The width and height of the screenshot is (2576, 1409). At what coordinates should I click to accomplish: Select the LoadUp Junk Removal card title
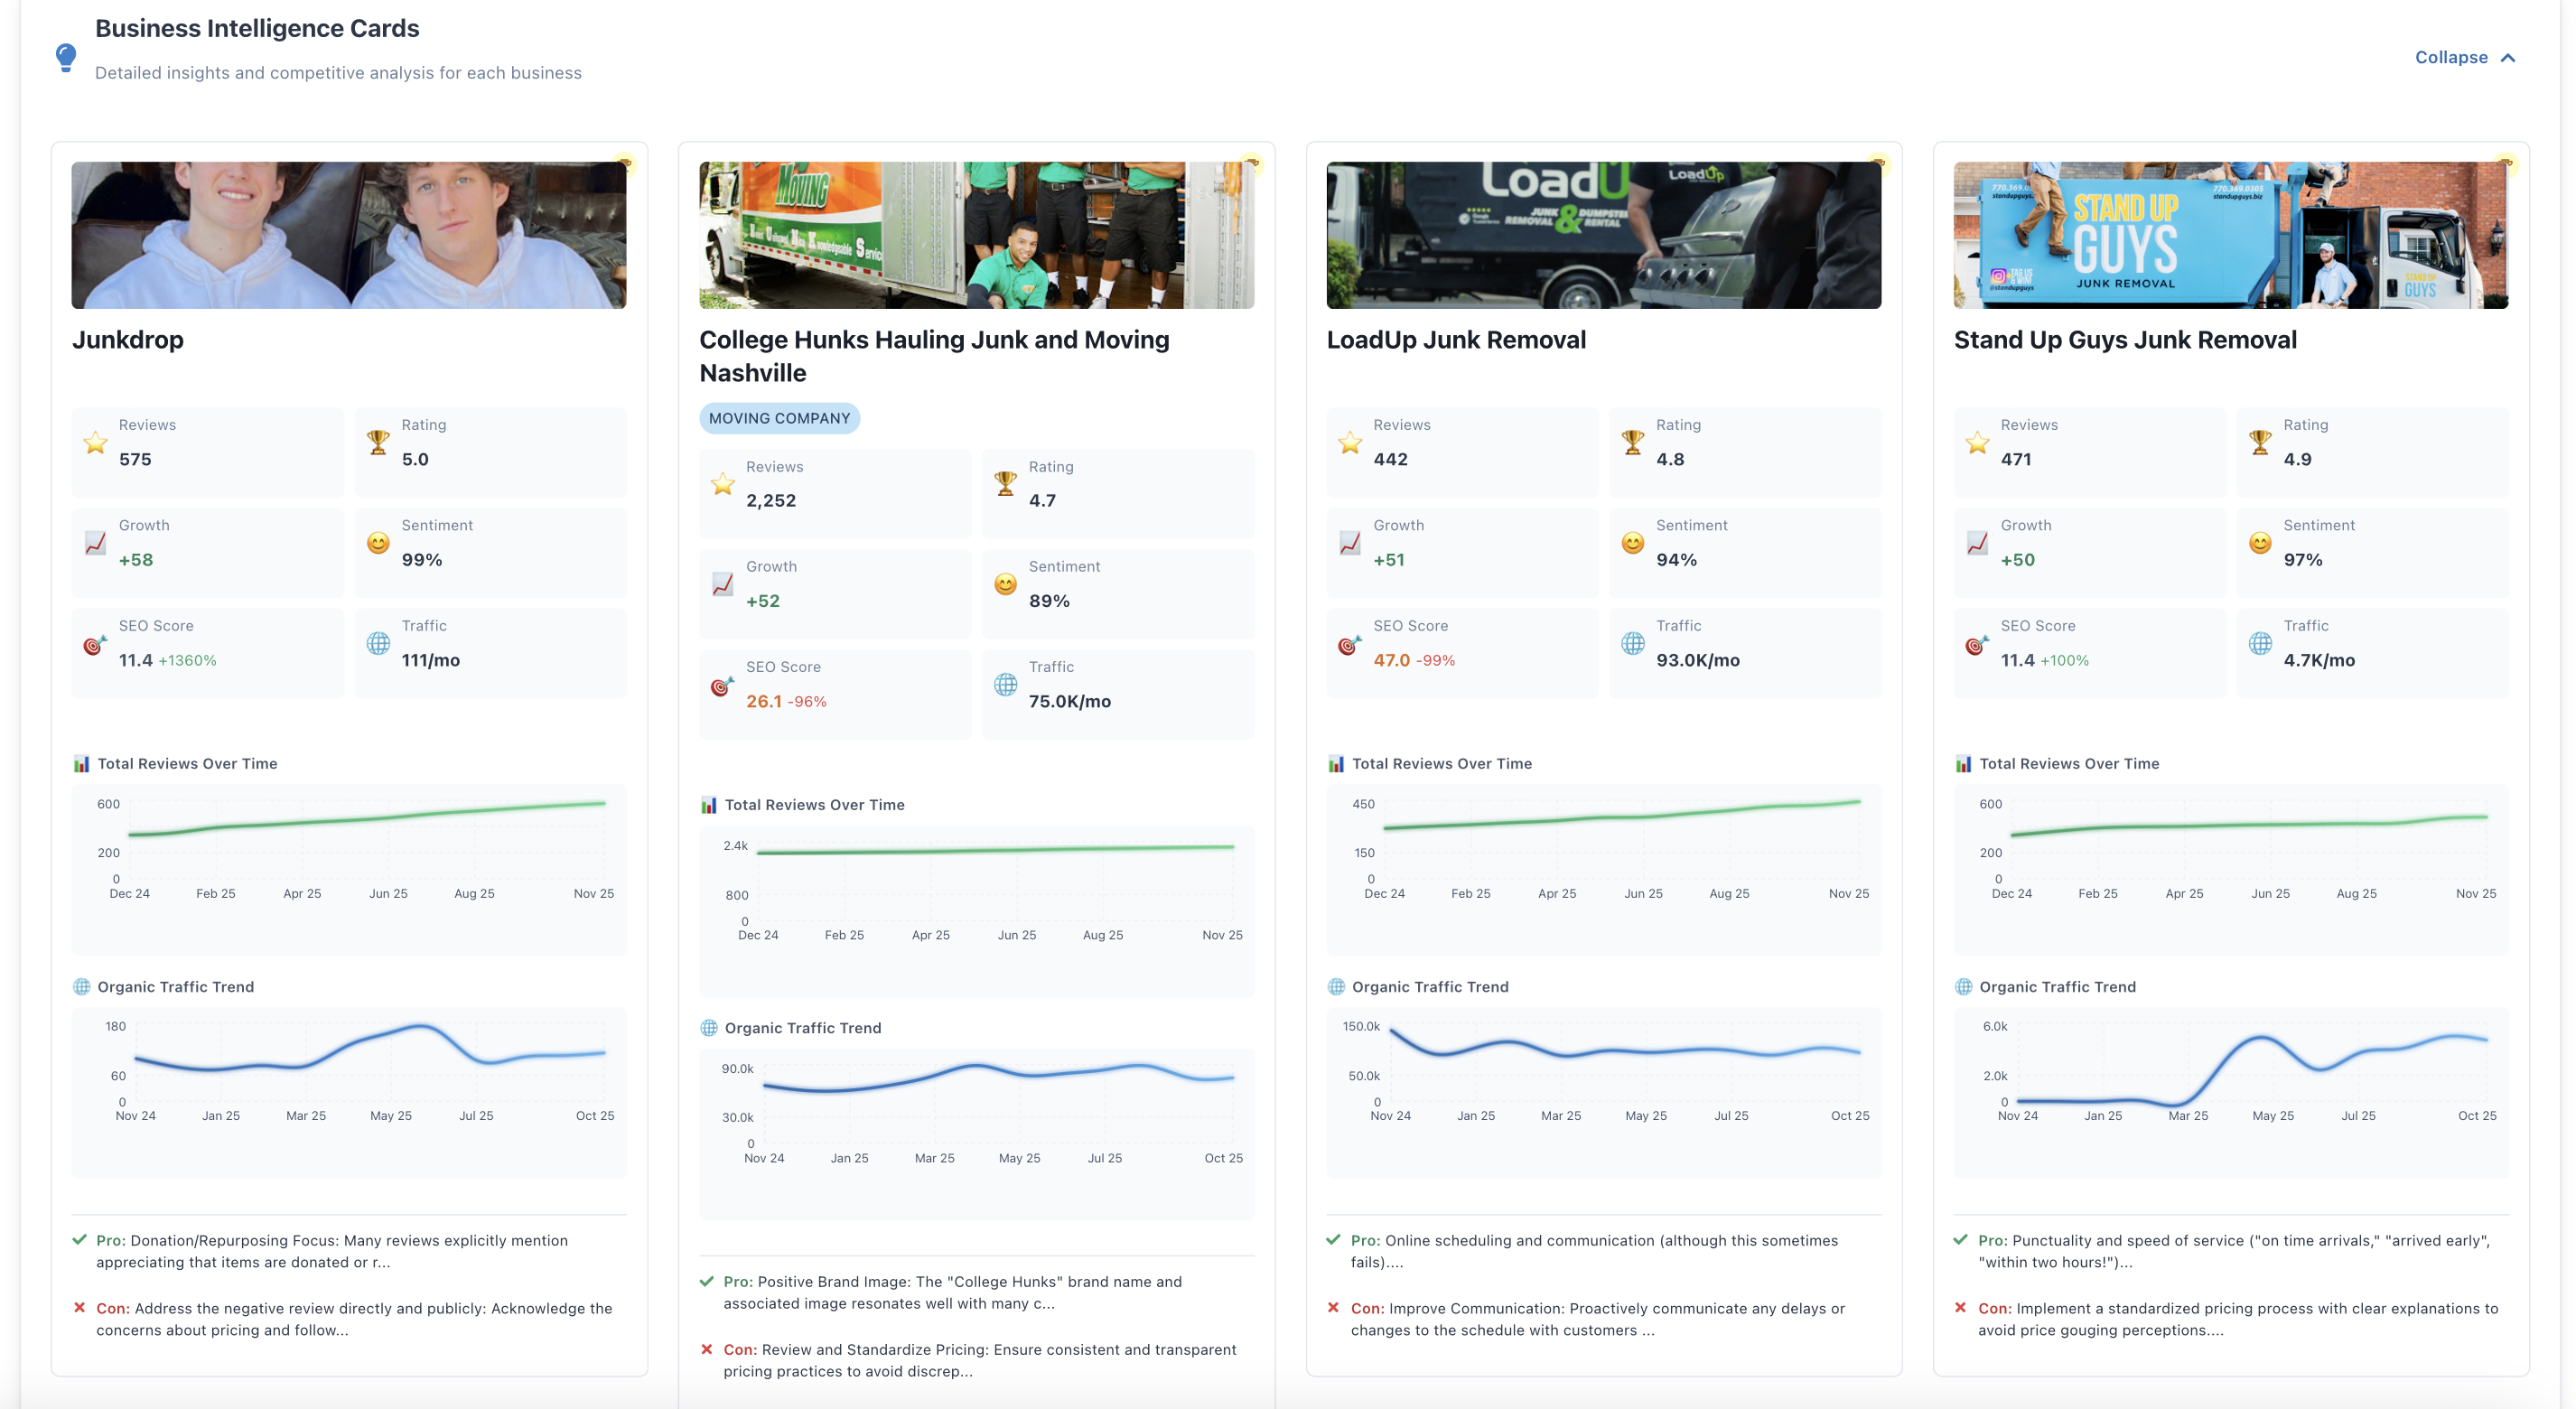pos(1455,340)
